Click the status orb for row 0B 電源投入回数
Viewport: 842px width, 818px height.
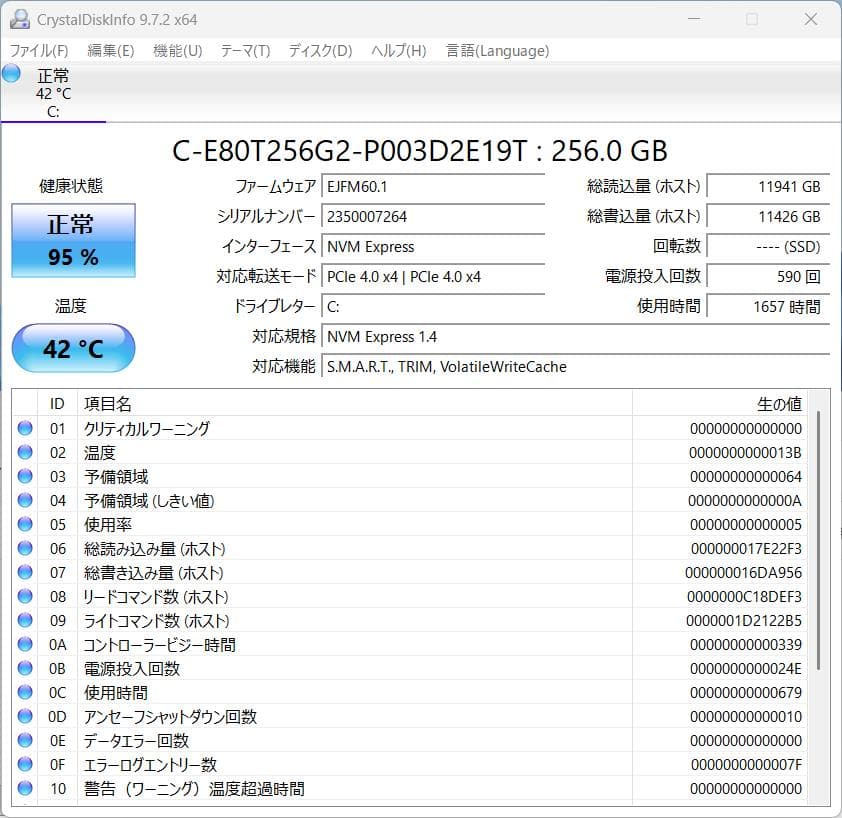coord(25,669)
